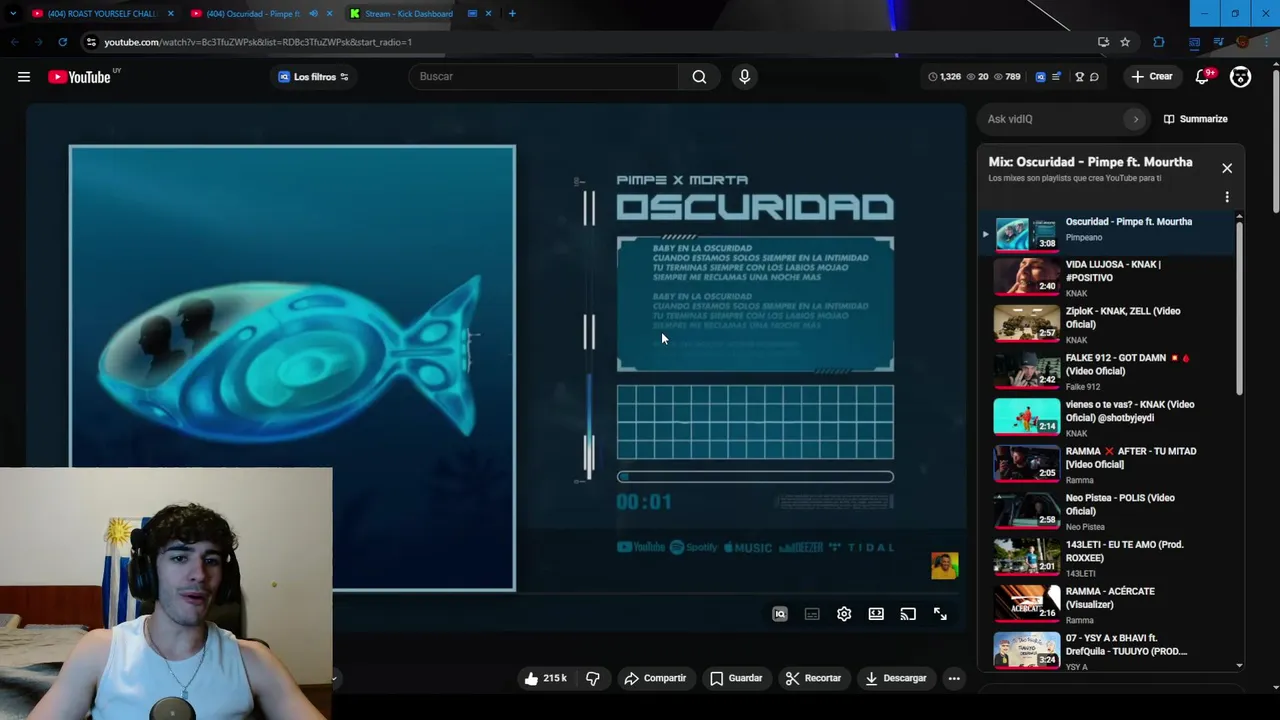Screen dimensions: 1280x720
Task: Mute the Oscuridad tab audio icon
Action: tap(313, 14)
